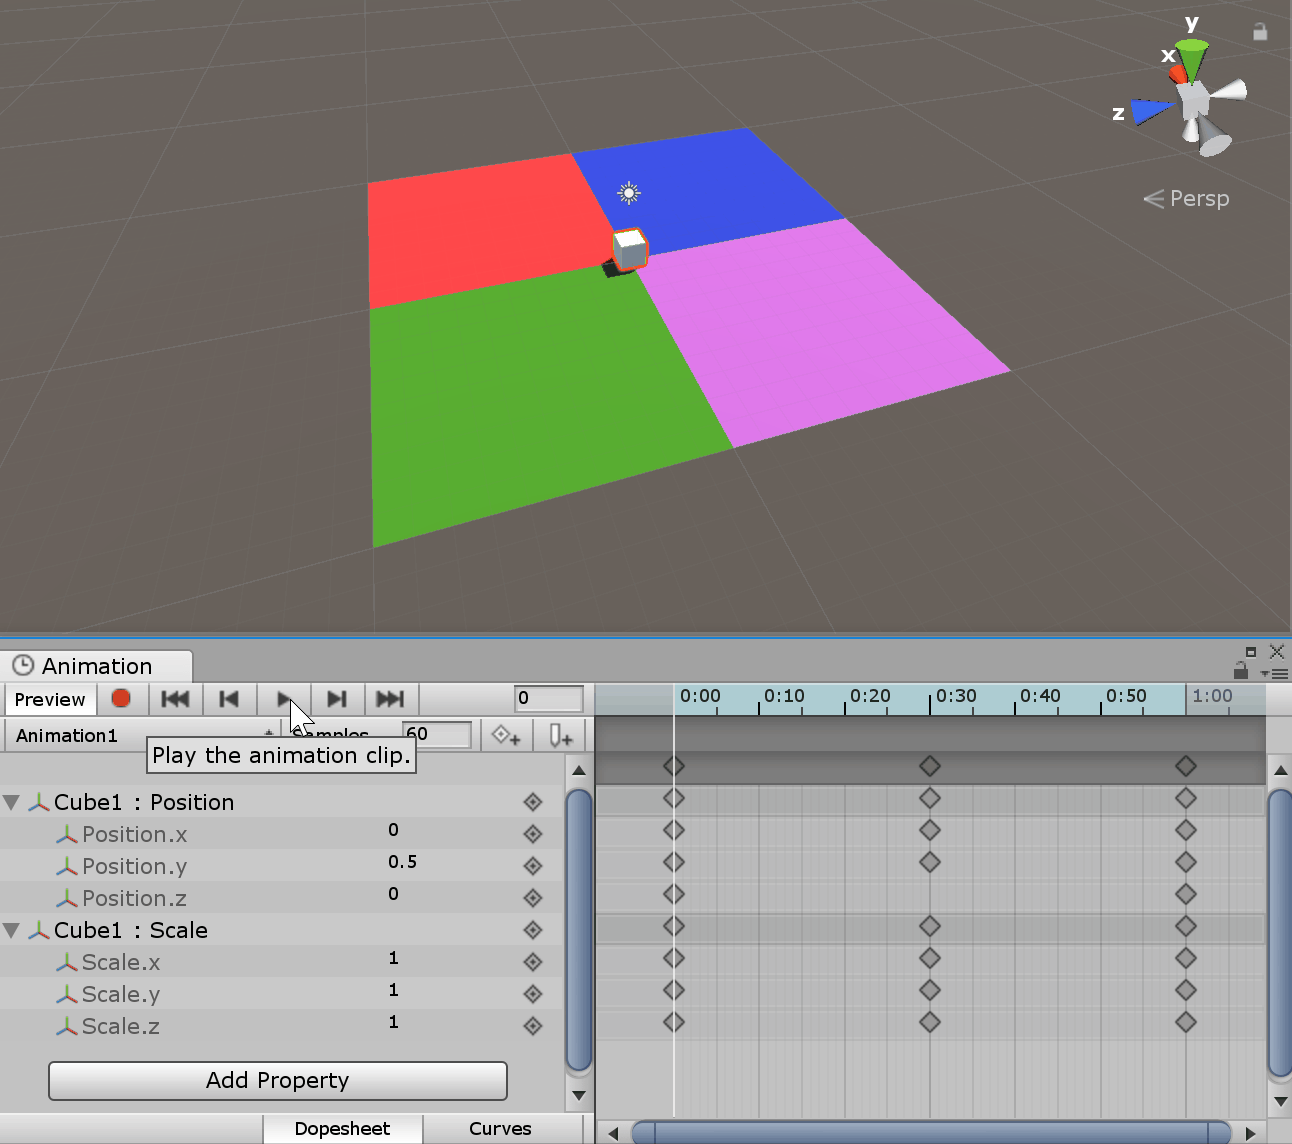
Task: Click the Add Keyframe icon
Action: 507,736
